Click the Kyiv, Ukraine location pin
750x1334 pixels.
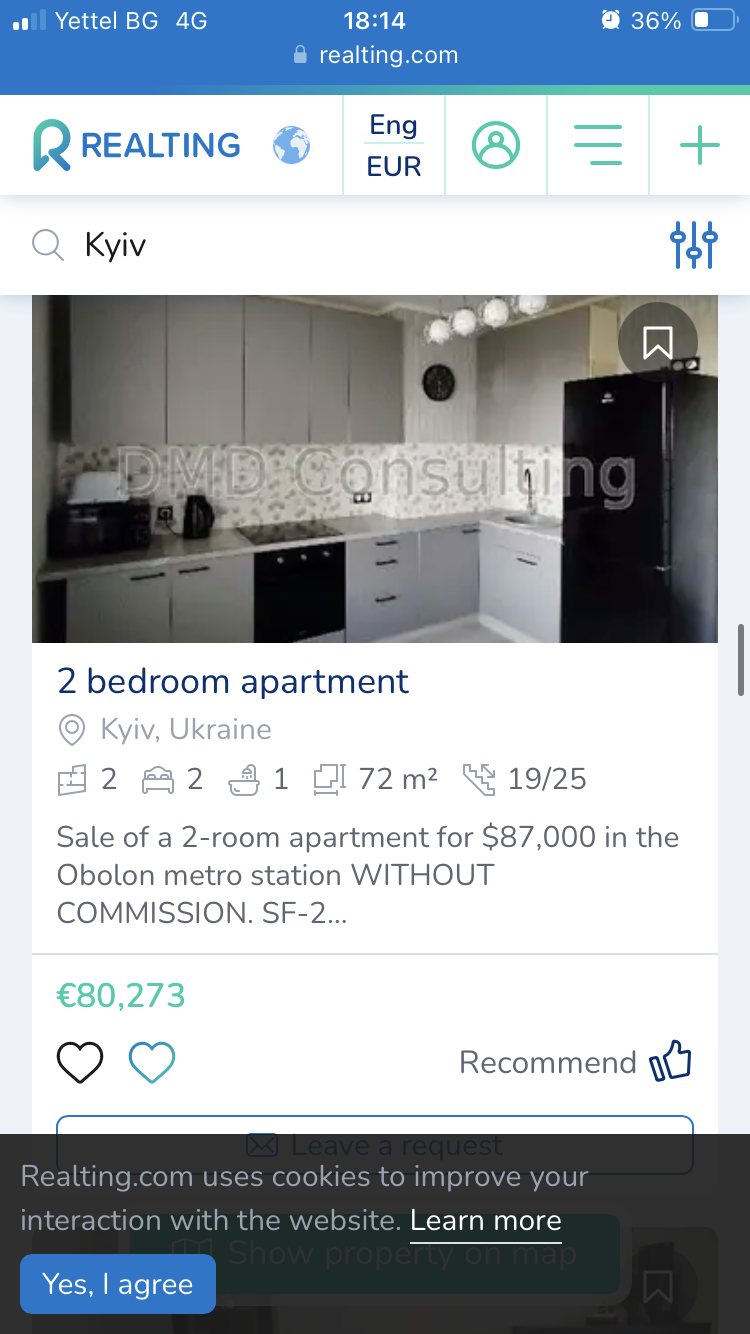pos(72,730)
